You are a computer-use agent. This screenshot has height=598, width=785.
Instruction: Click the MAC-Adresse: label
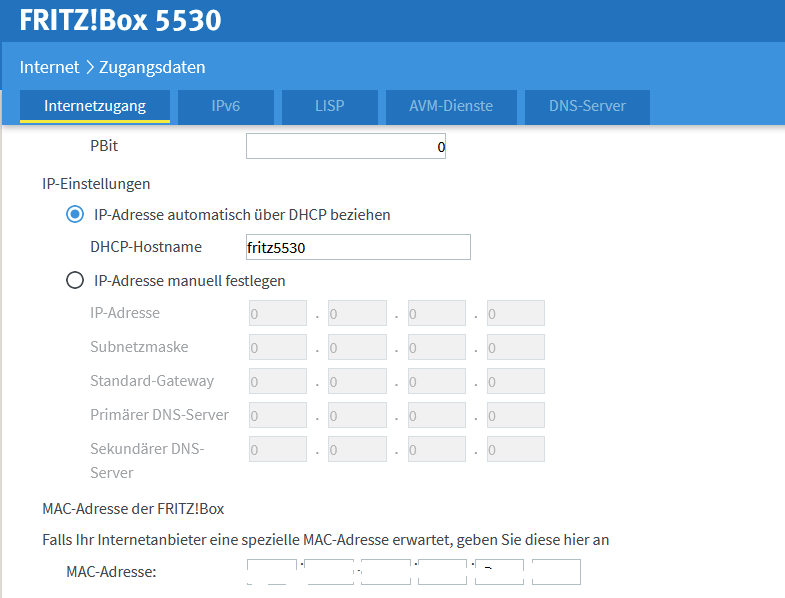(111, 571)
